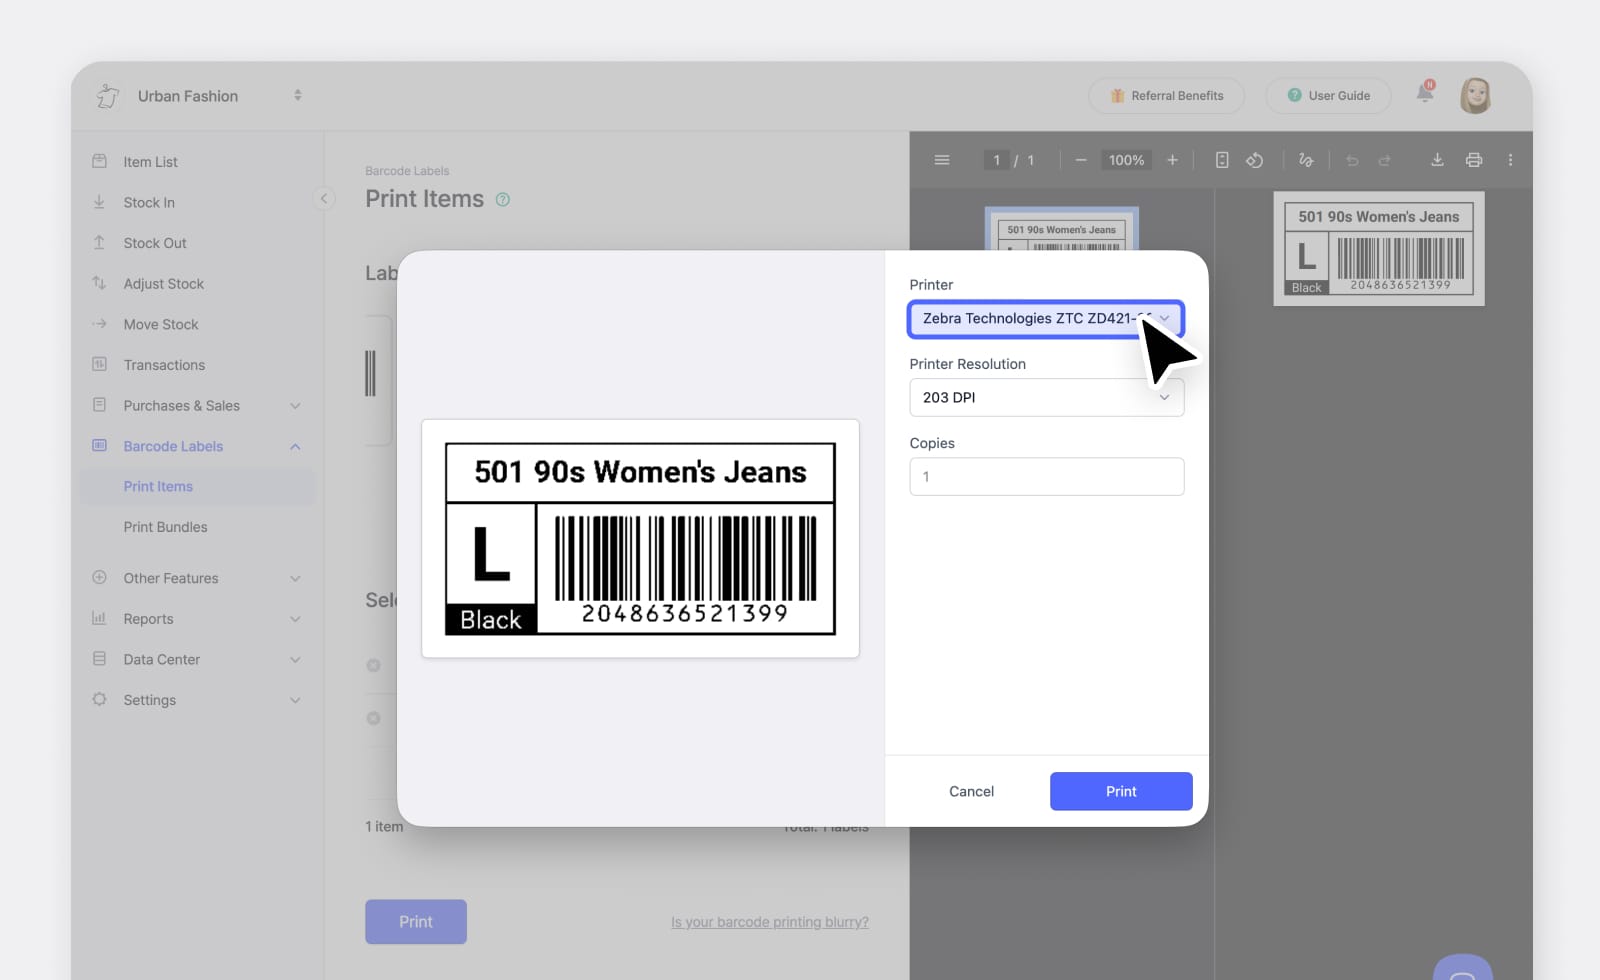Print the preview document via printer icon
This screenshot has height=980, width=1600.
1473,159
